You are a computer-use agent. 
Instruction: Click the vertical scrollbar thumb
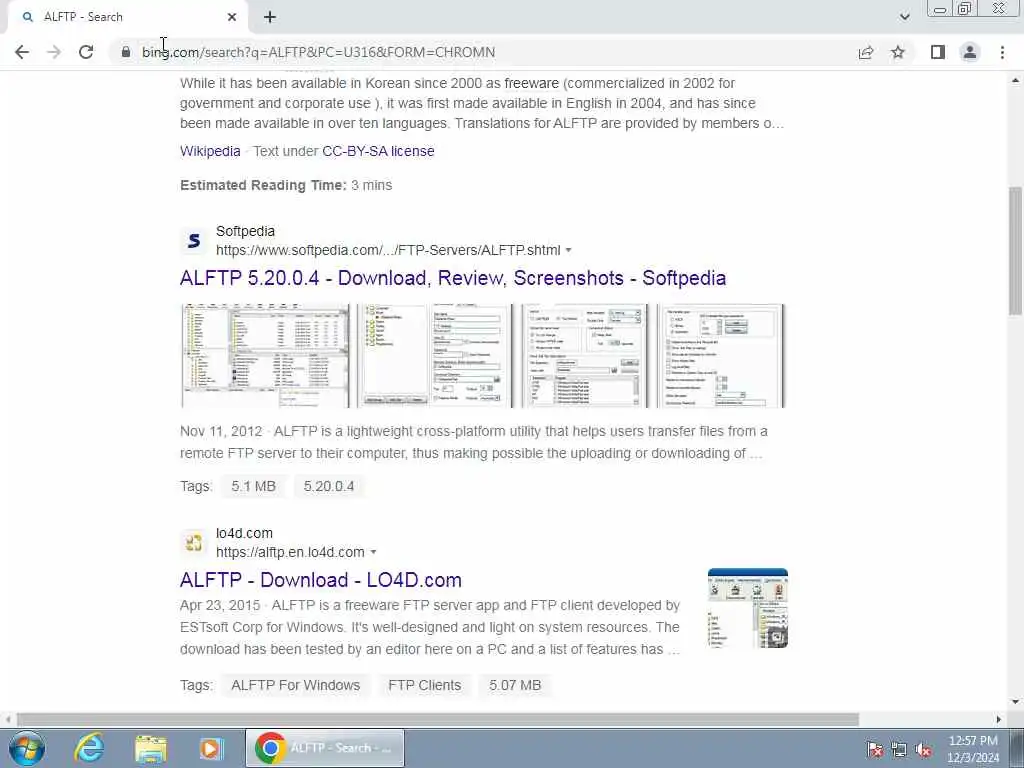click(1016, 250)
